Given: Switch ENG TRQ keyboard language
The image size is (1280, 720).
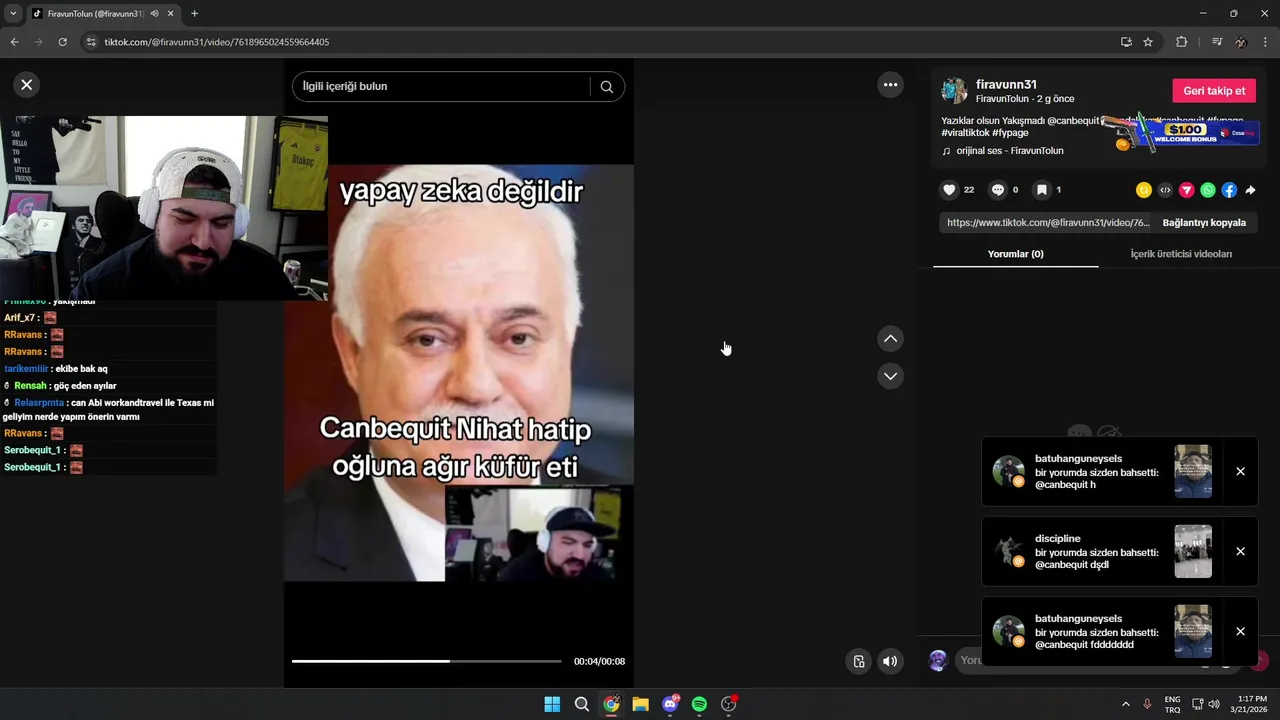Looking at the screenshot, I should tap(1172, 704).
